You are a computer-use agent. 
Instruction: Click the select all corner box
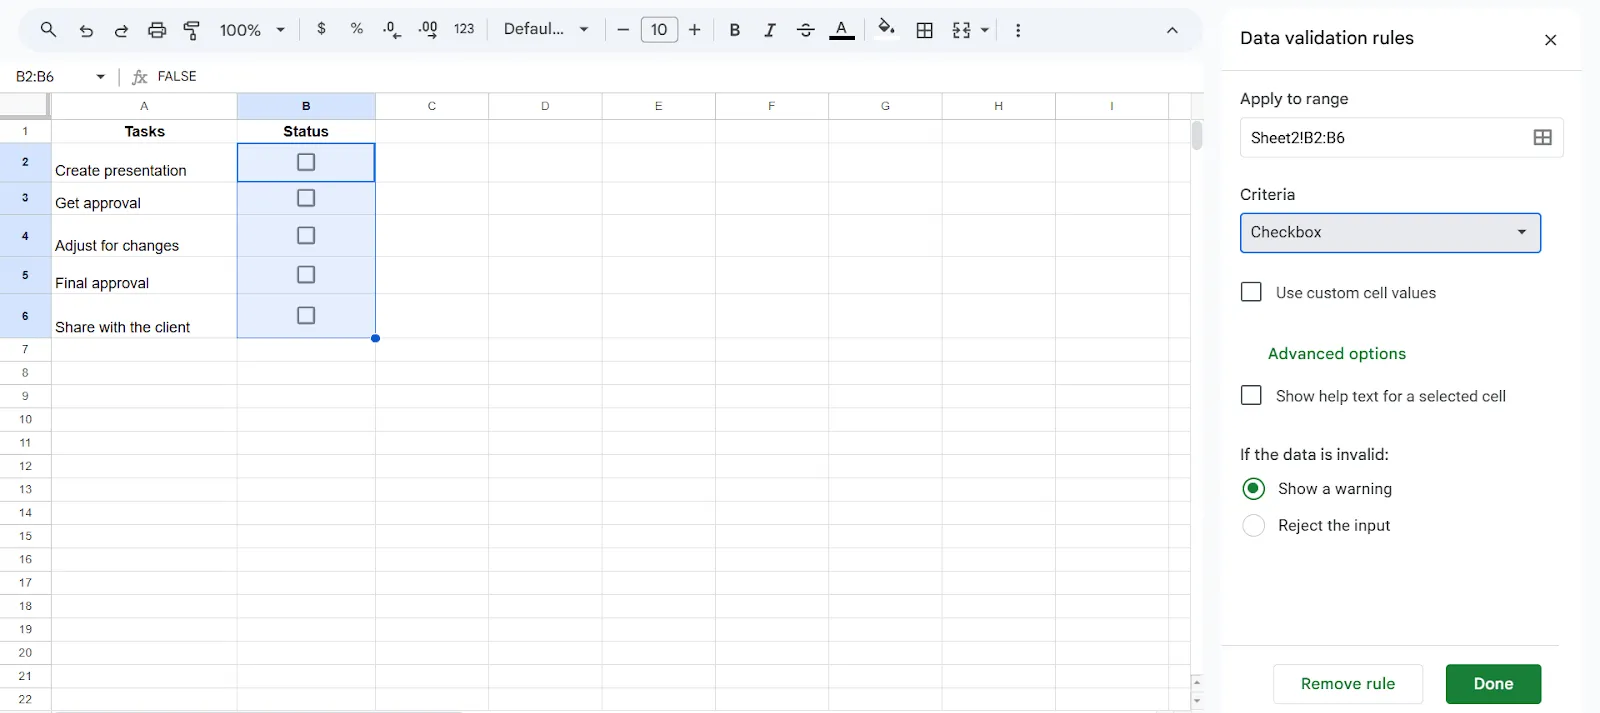click(25, 106)
